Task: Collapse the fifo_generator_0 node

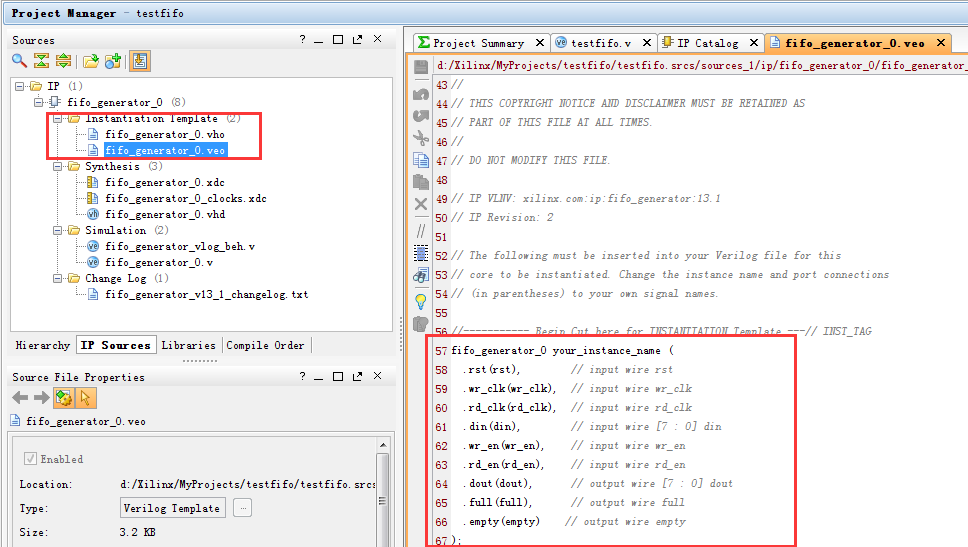Action: 39,102
